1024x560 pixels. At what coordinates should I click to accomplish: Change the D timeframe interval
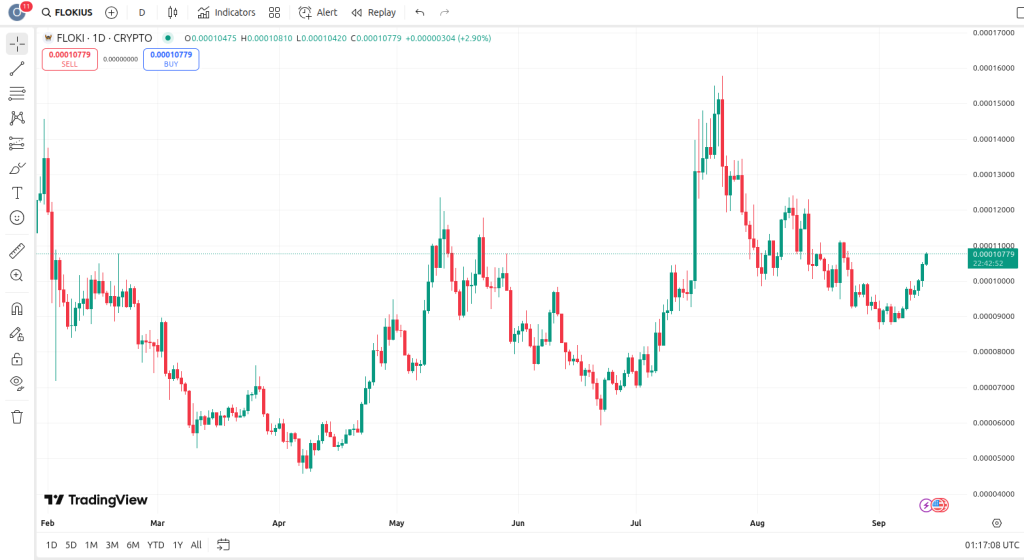click(142, 12)
